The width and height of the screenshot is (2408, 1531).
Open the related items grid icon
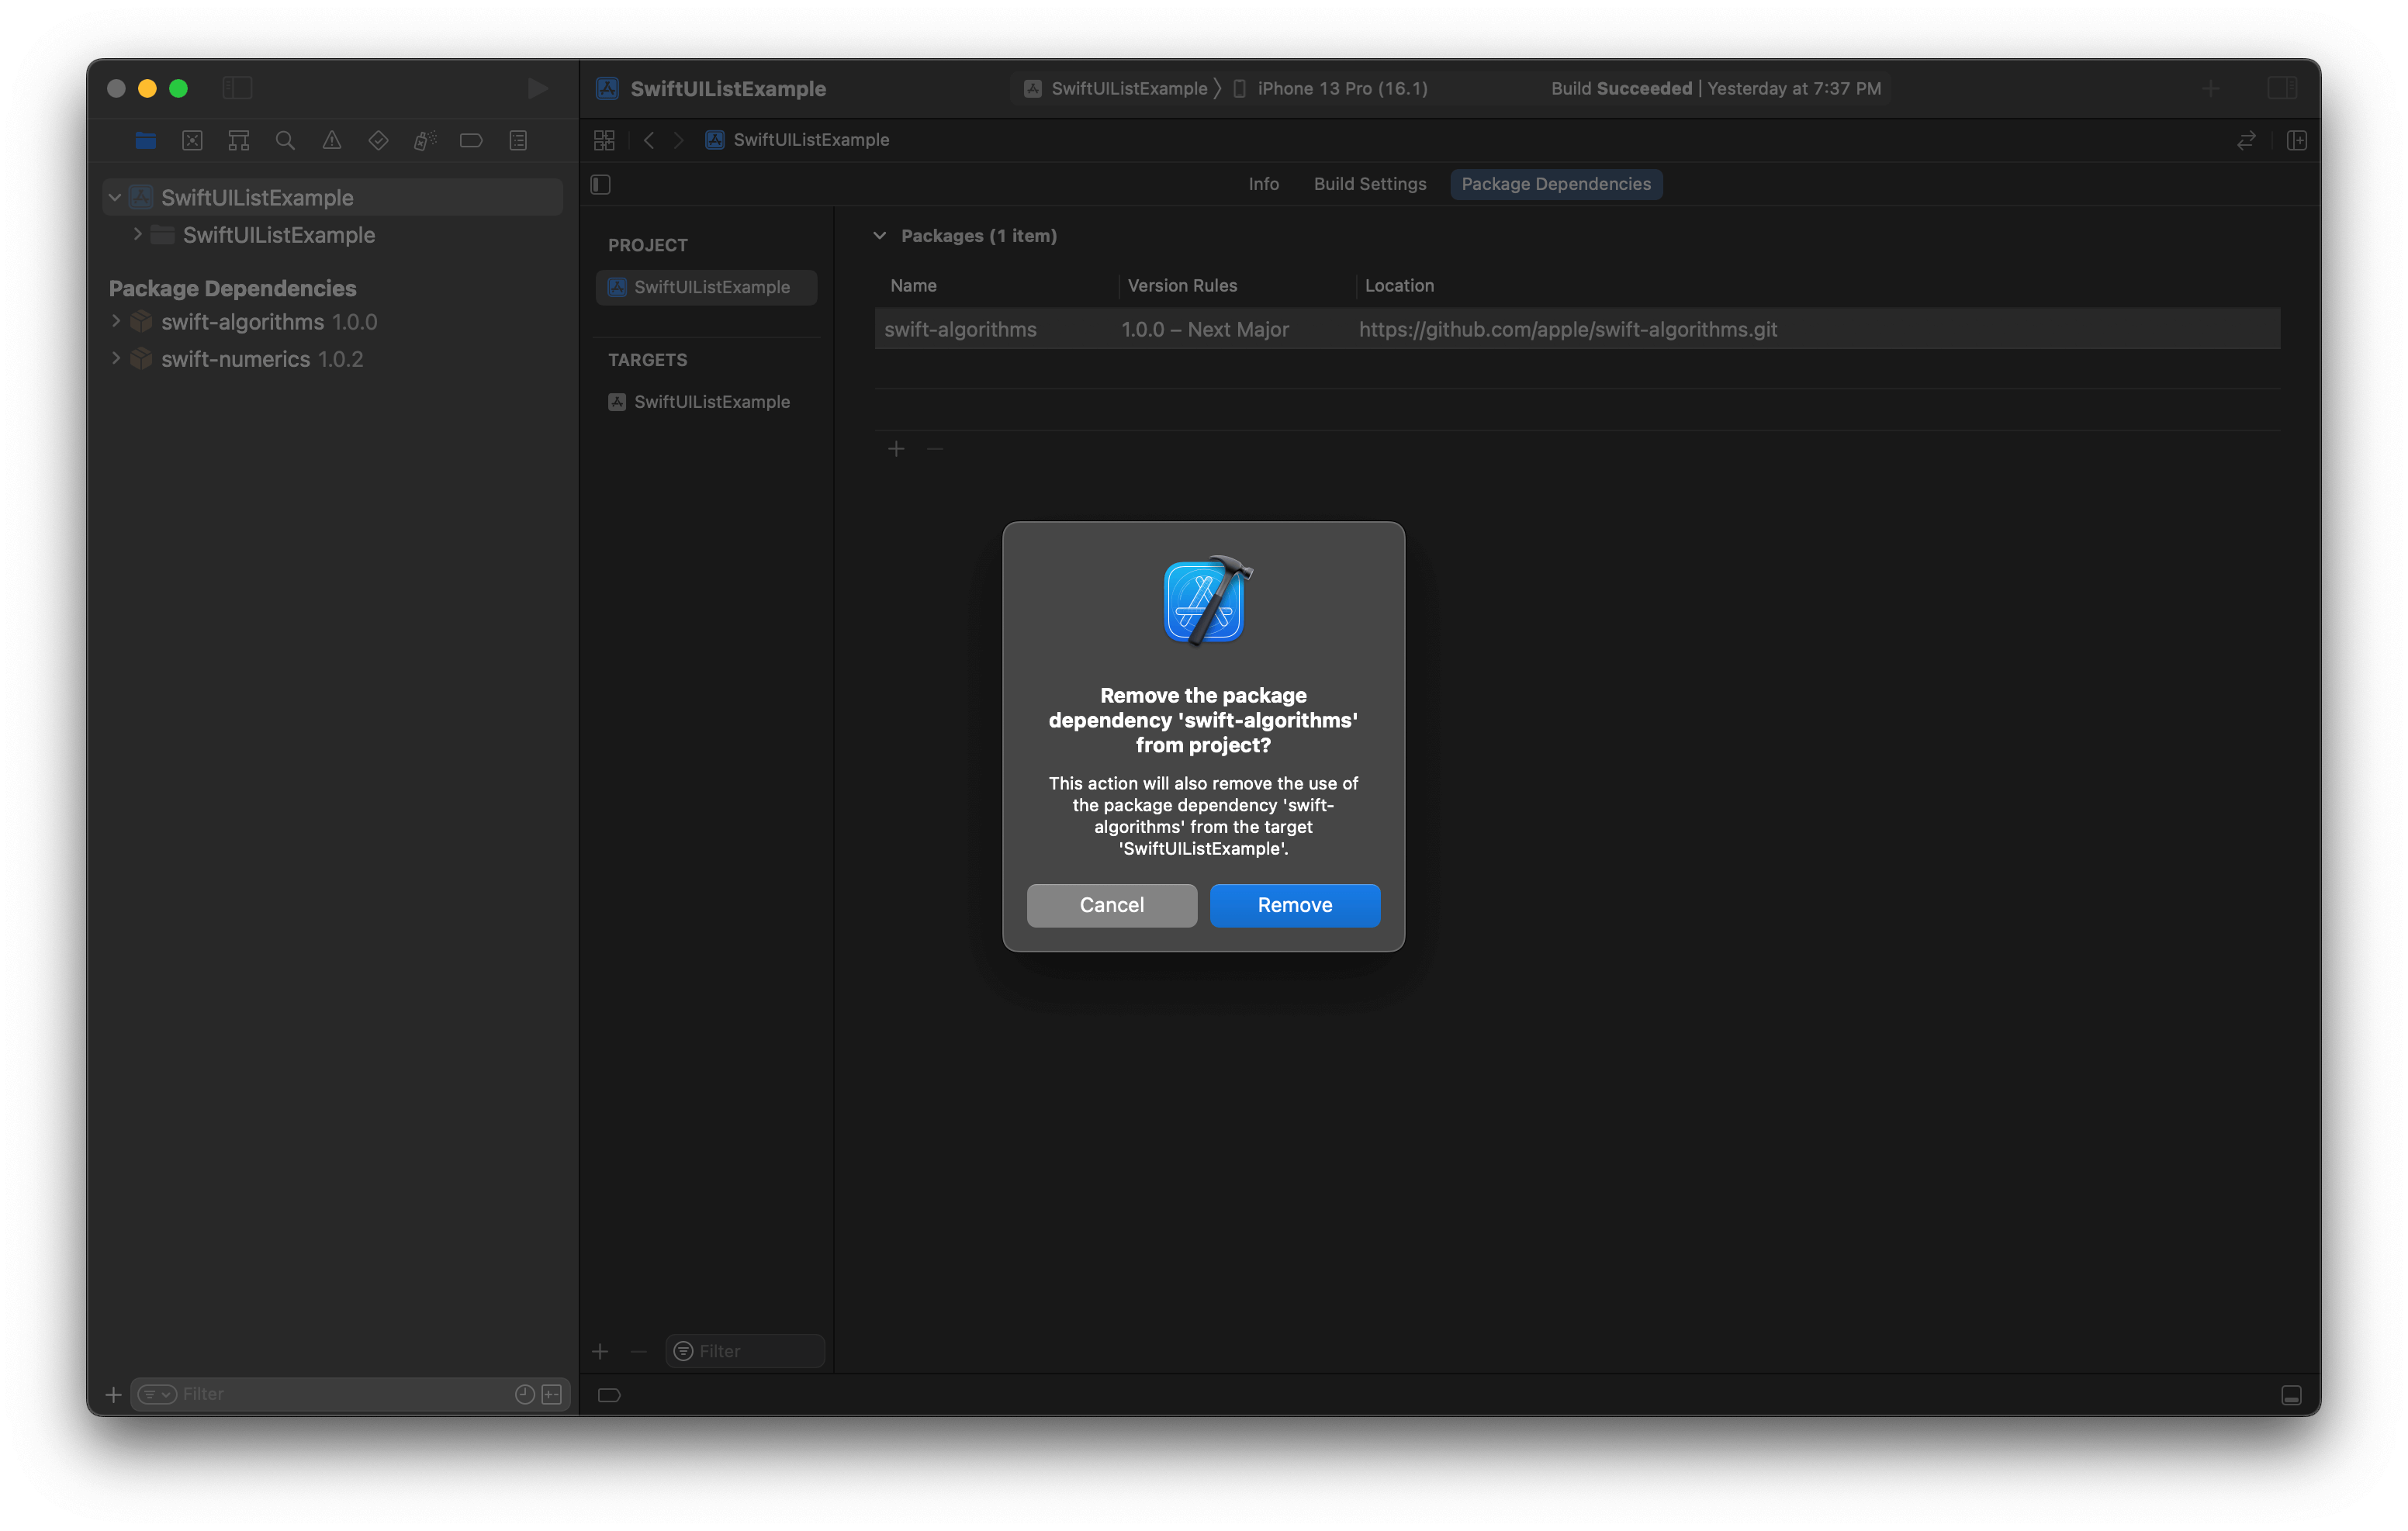pyautogui.click(x=604, y=141)
